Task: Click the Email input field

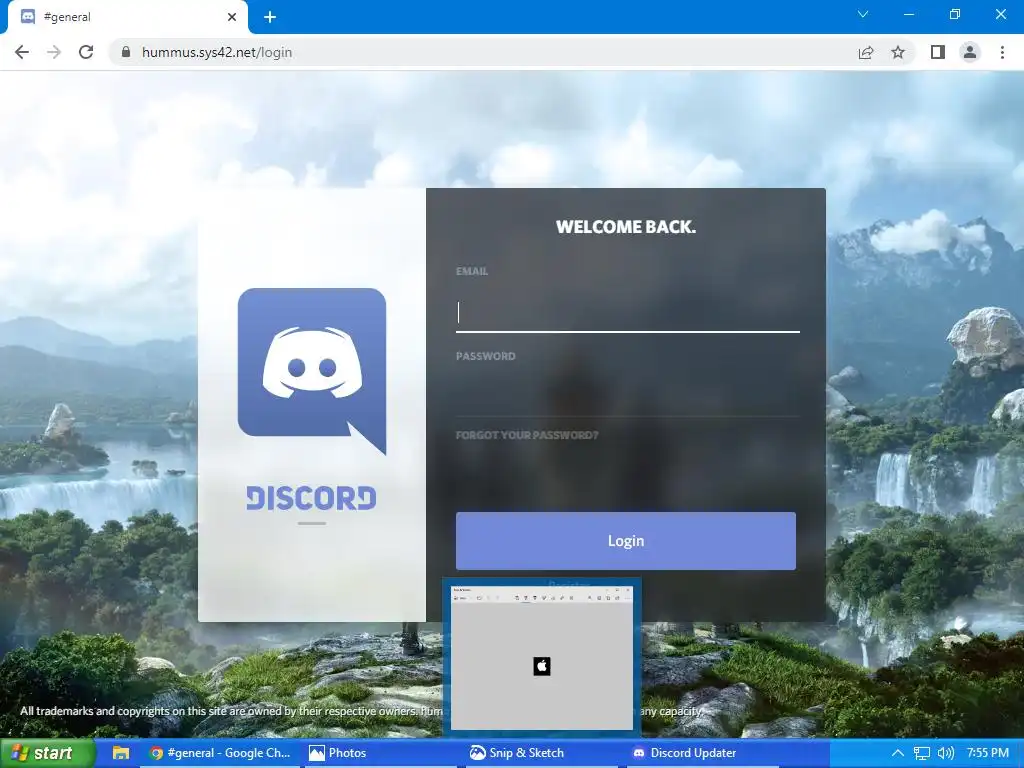Action: (x=628, y=313)
